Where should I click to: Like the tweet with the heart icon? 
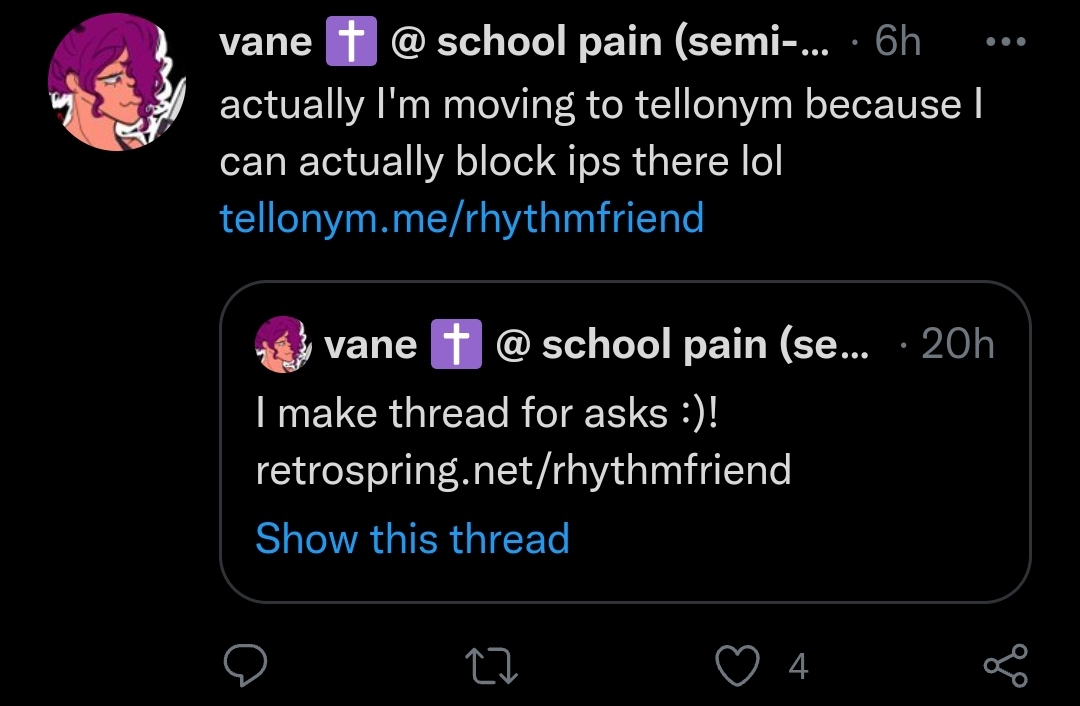coord(737,665)
